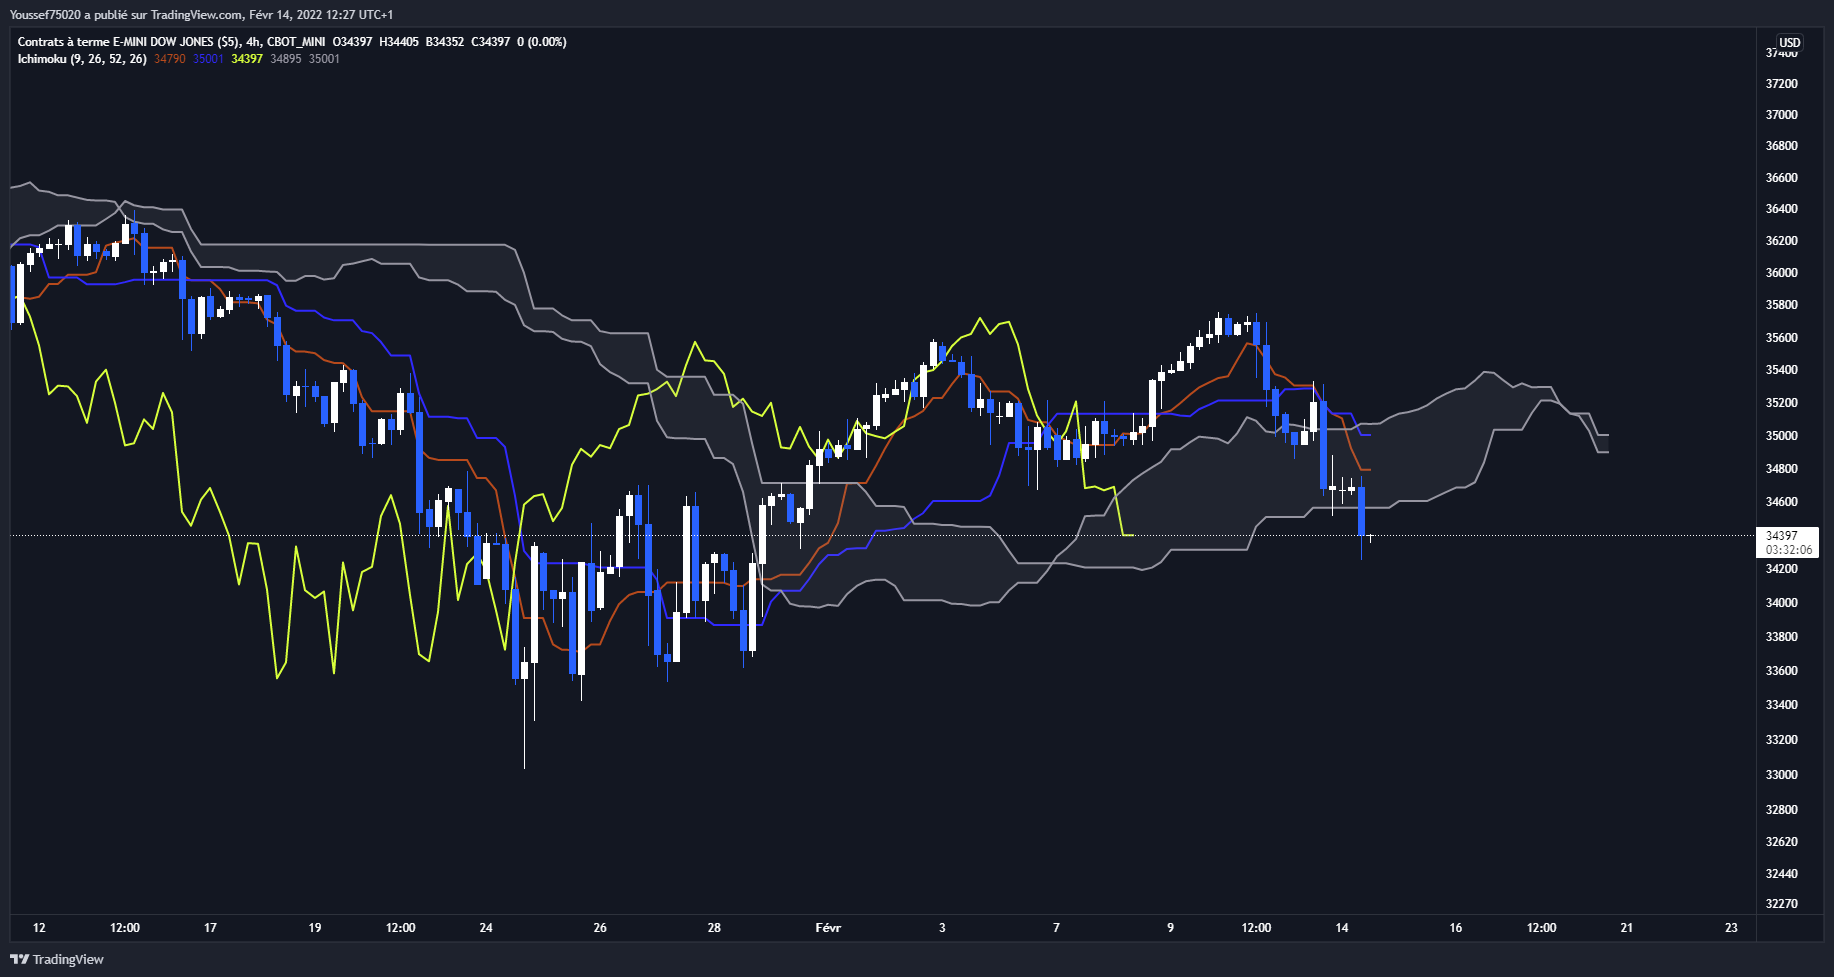Click 34600 on the price axis
The height and width of the screenshot is (977, 1834).
pyautogui.click(x=1781, y=502)
